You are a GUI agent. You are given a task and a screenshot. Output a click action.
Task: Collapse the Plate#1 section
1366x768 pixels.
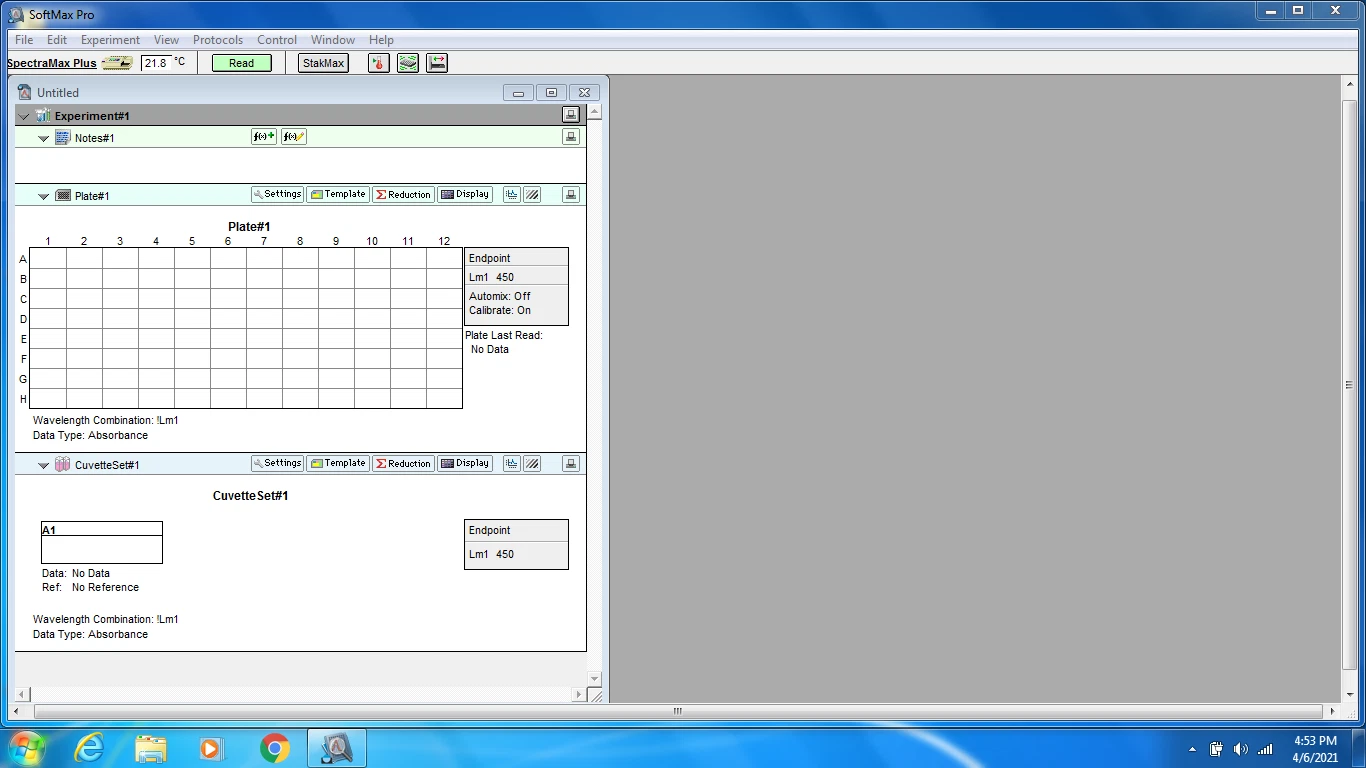pyautogui.click(x=43, y=196)
